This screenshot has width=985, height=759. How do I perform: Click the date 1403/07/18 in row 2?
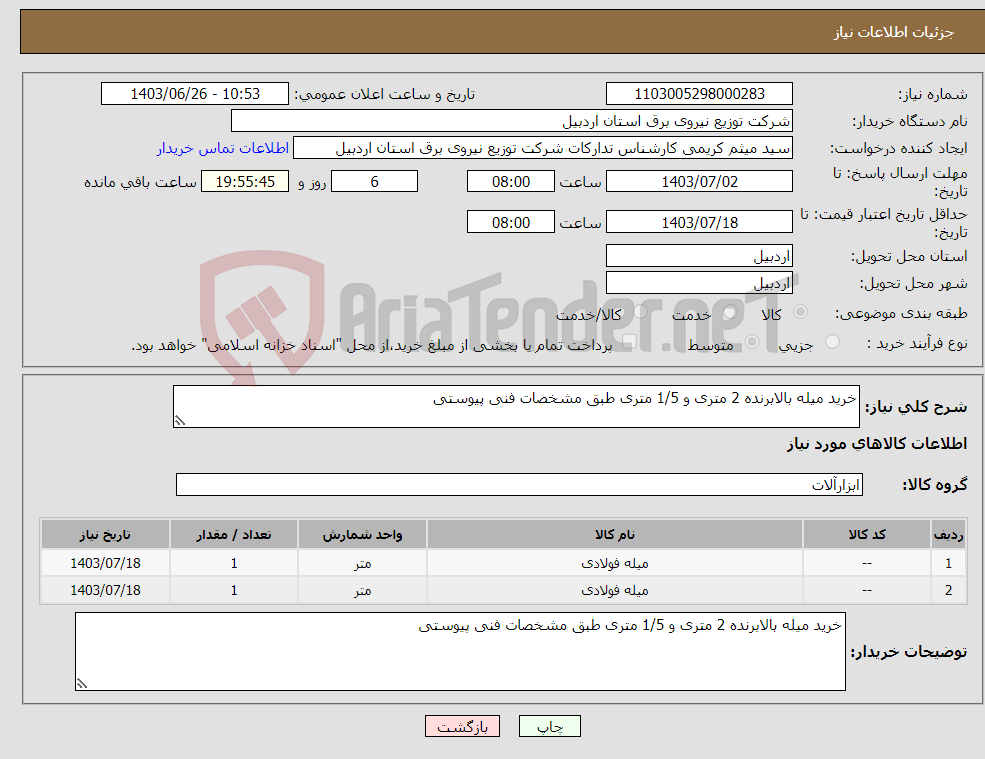click(x=105, y=591)
